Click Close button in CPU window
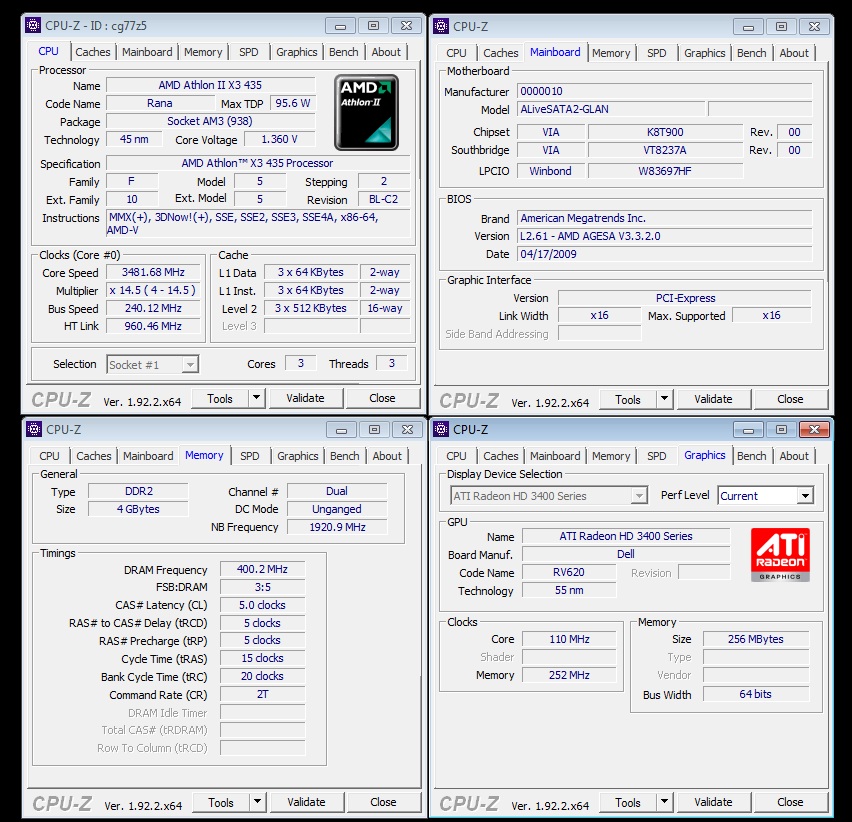Viewport: 852px width, 822px height. tap(383, 398)
